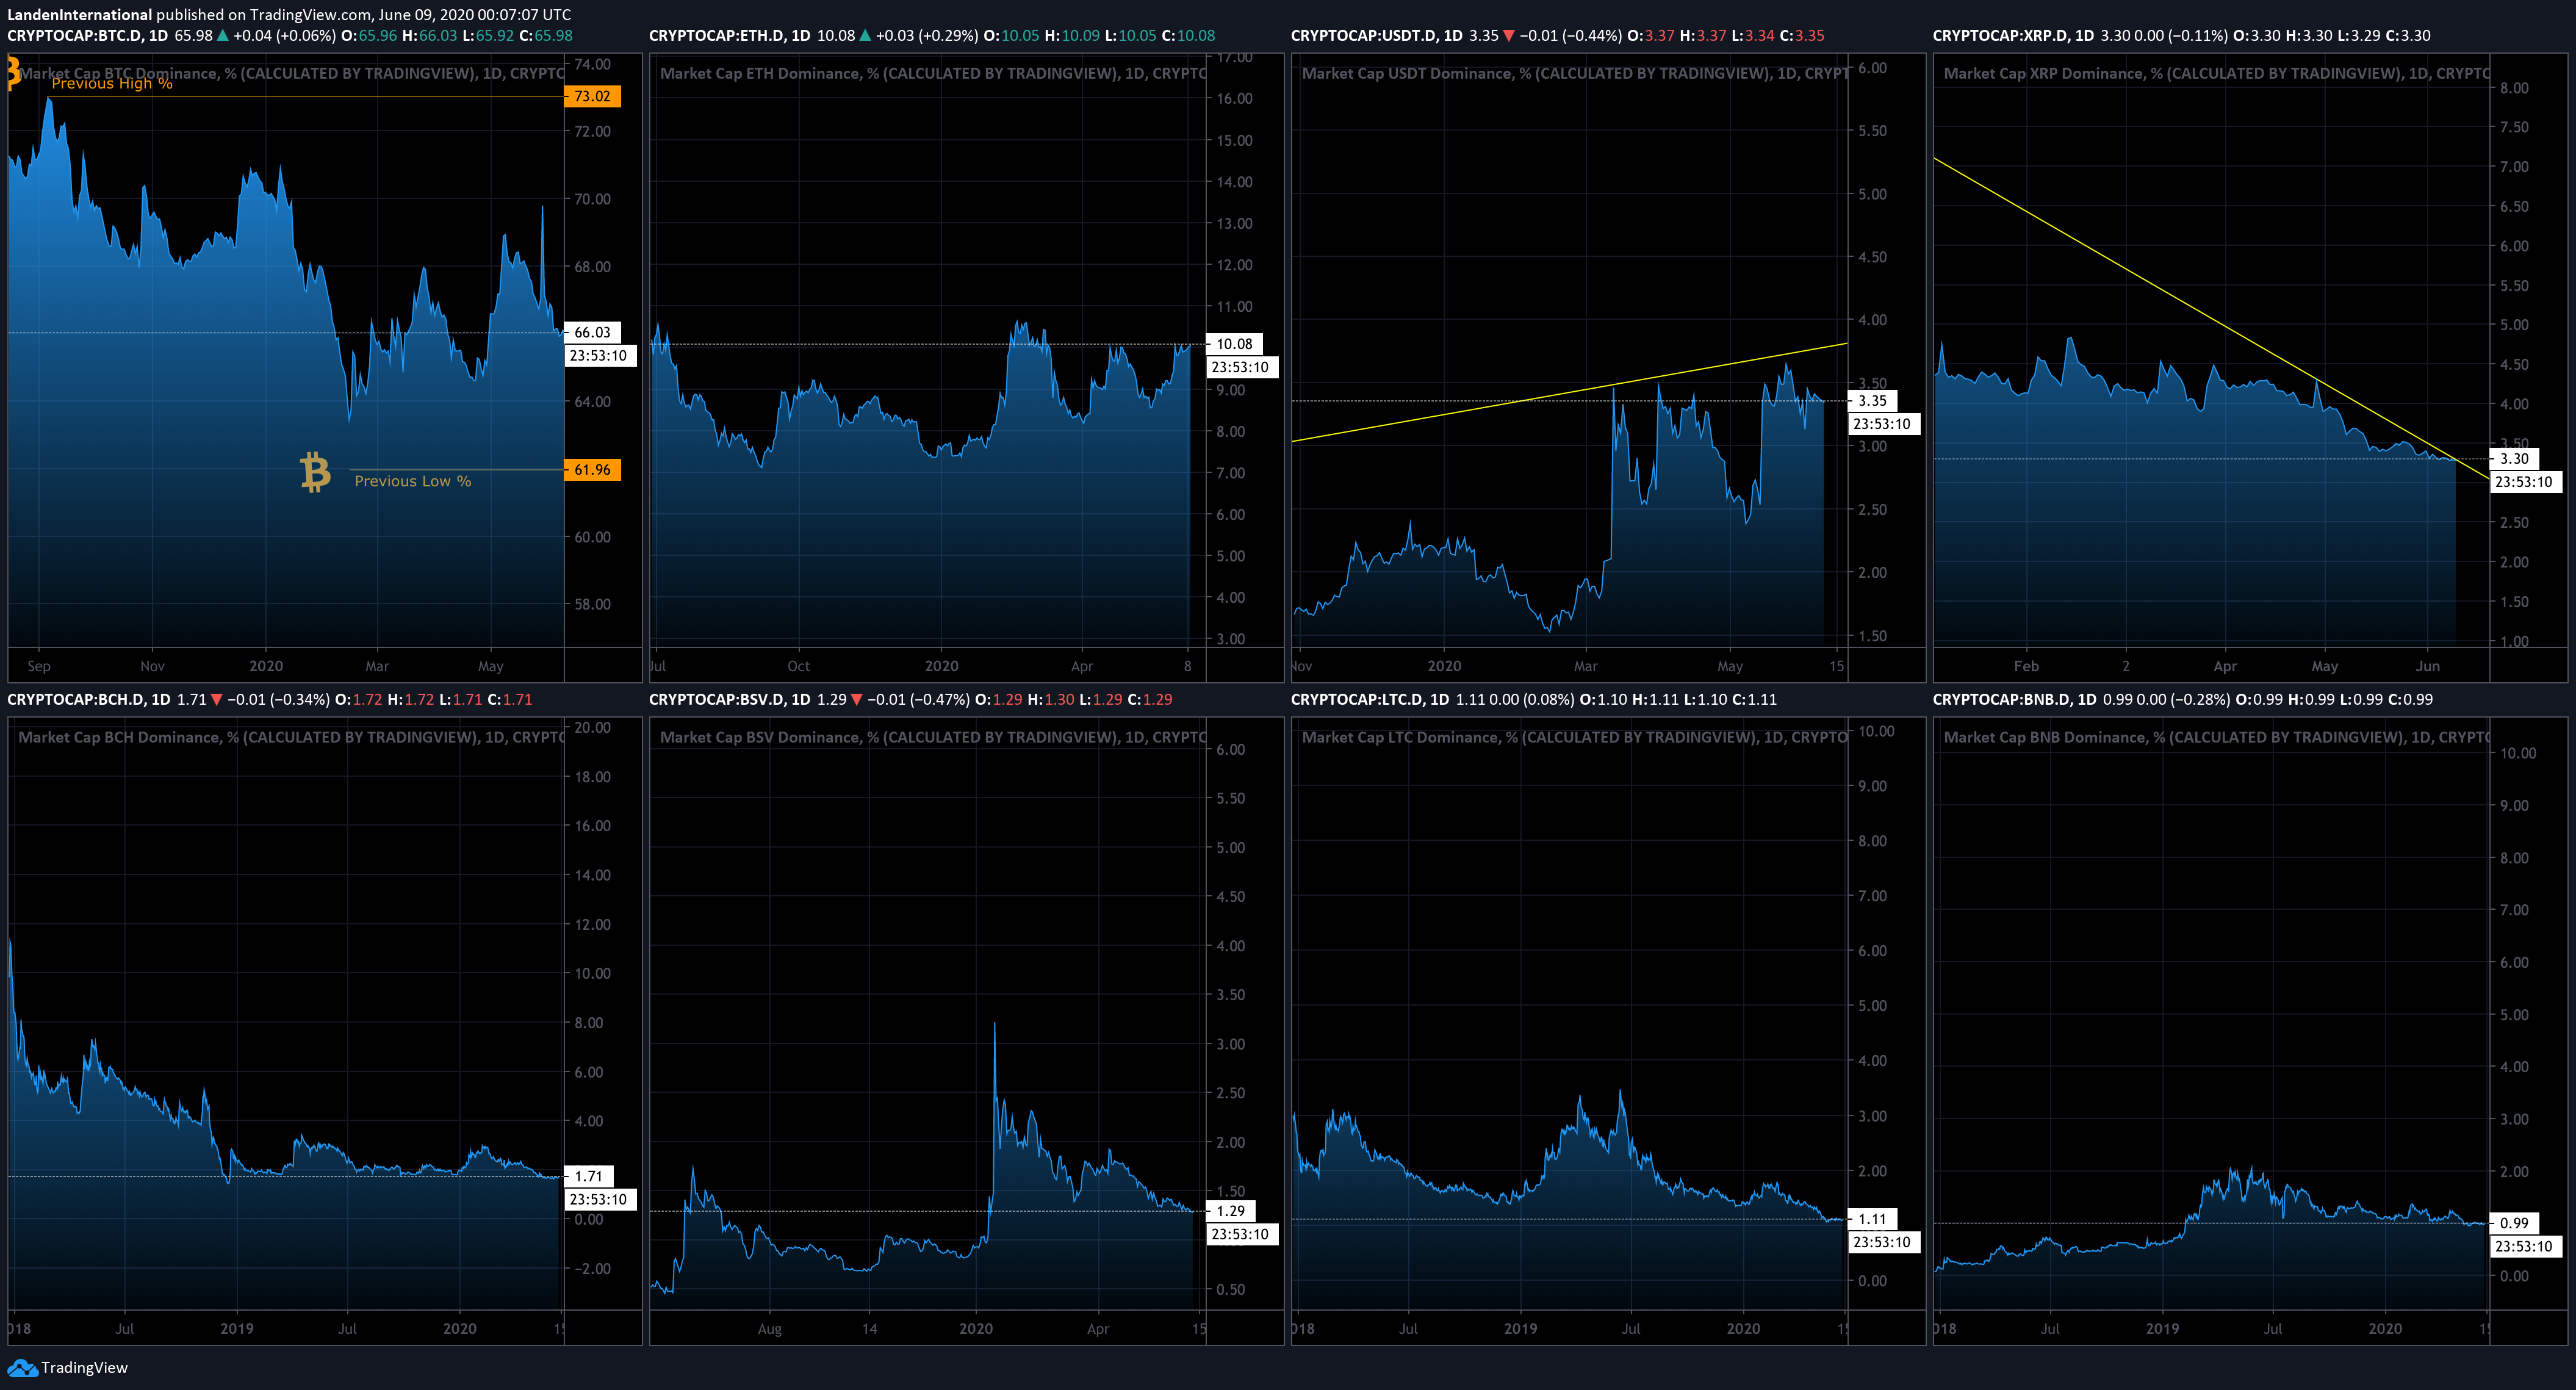This screenshot has height=1390, width=2576.
Task: Click XRP chart current price label 3.30
Action: pyautogui.click(x=2514, y=458)
